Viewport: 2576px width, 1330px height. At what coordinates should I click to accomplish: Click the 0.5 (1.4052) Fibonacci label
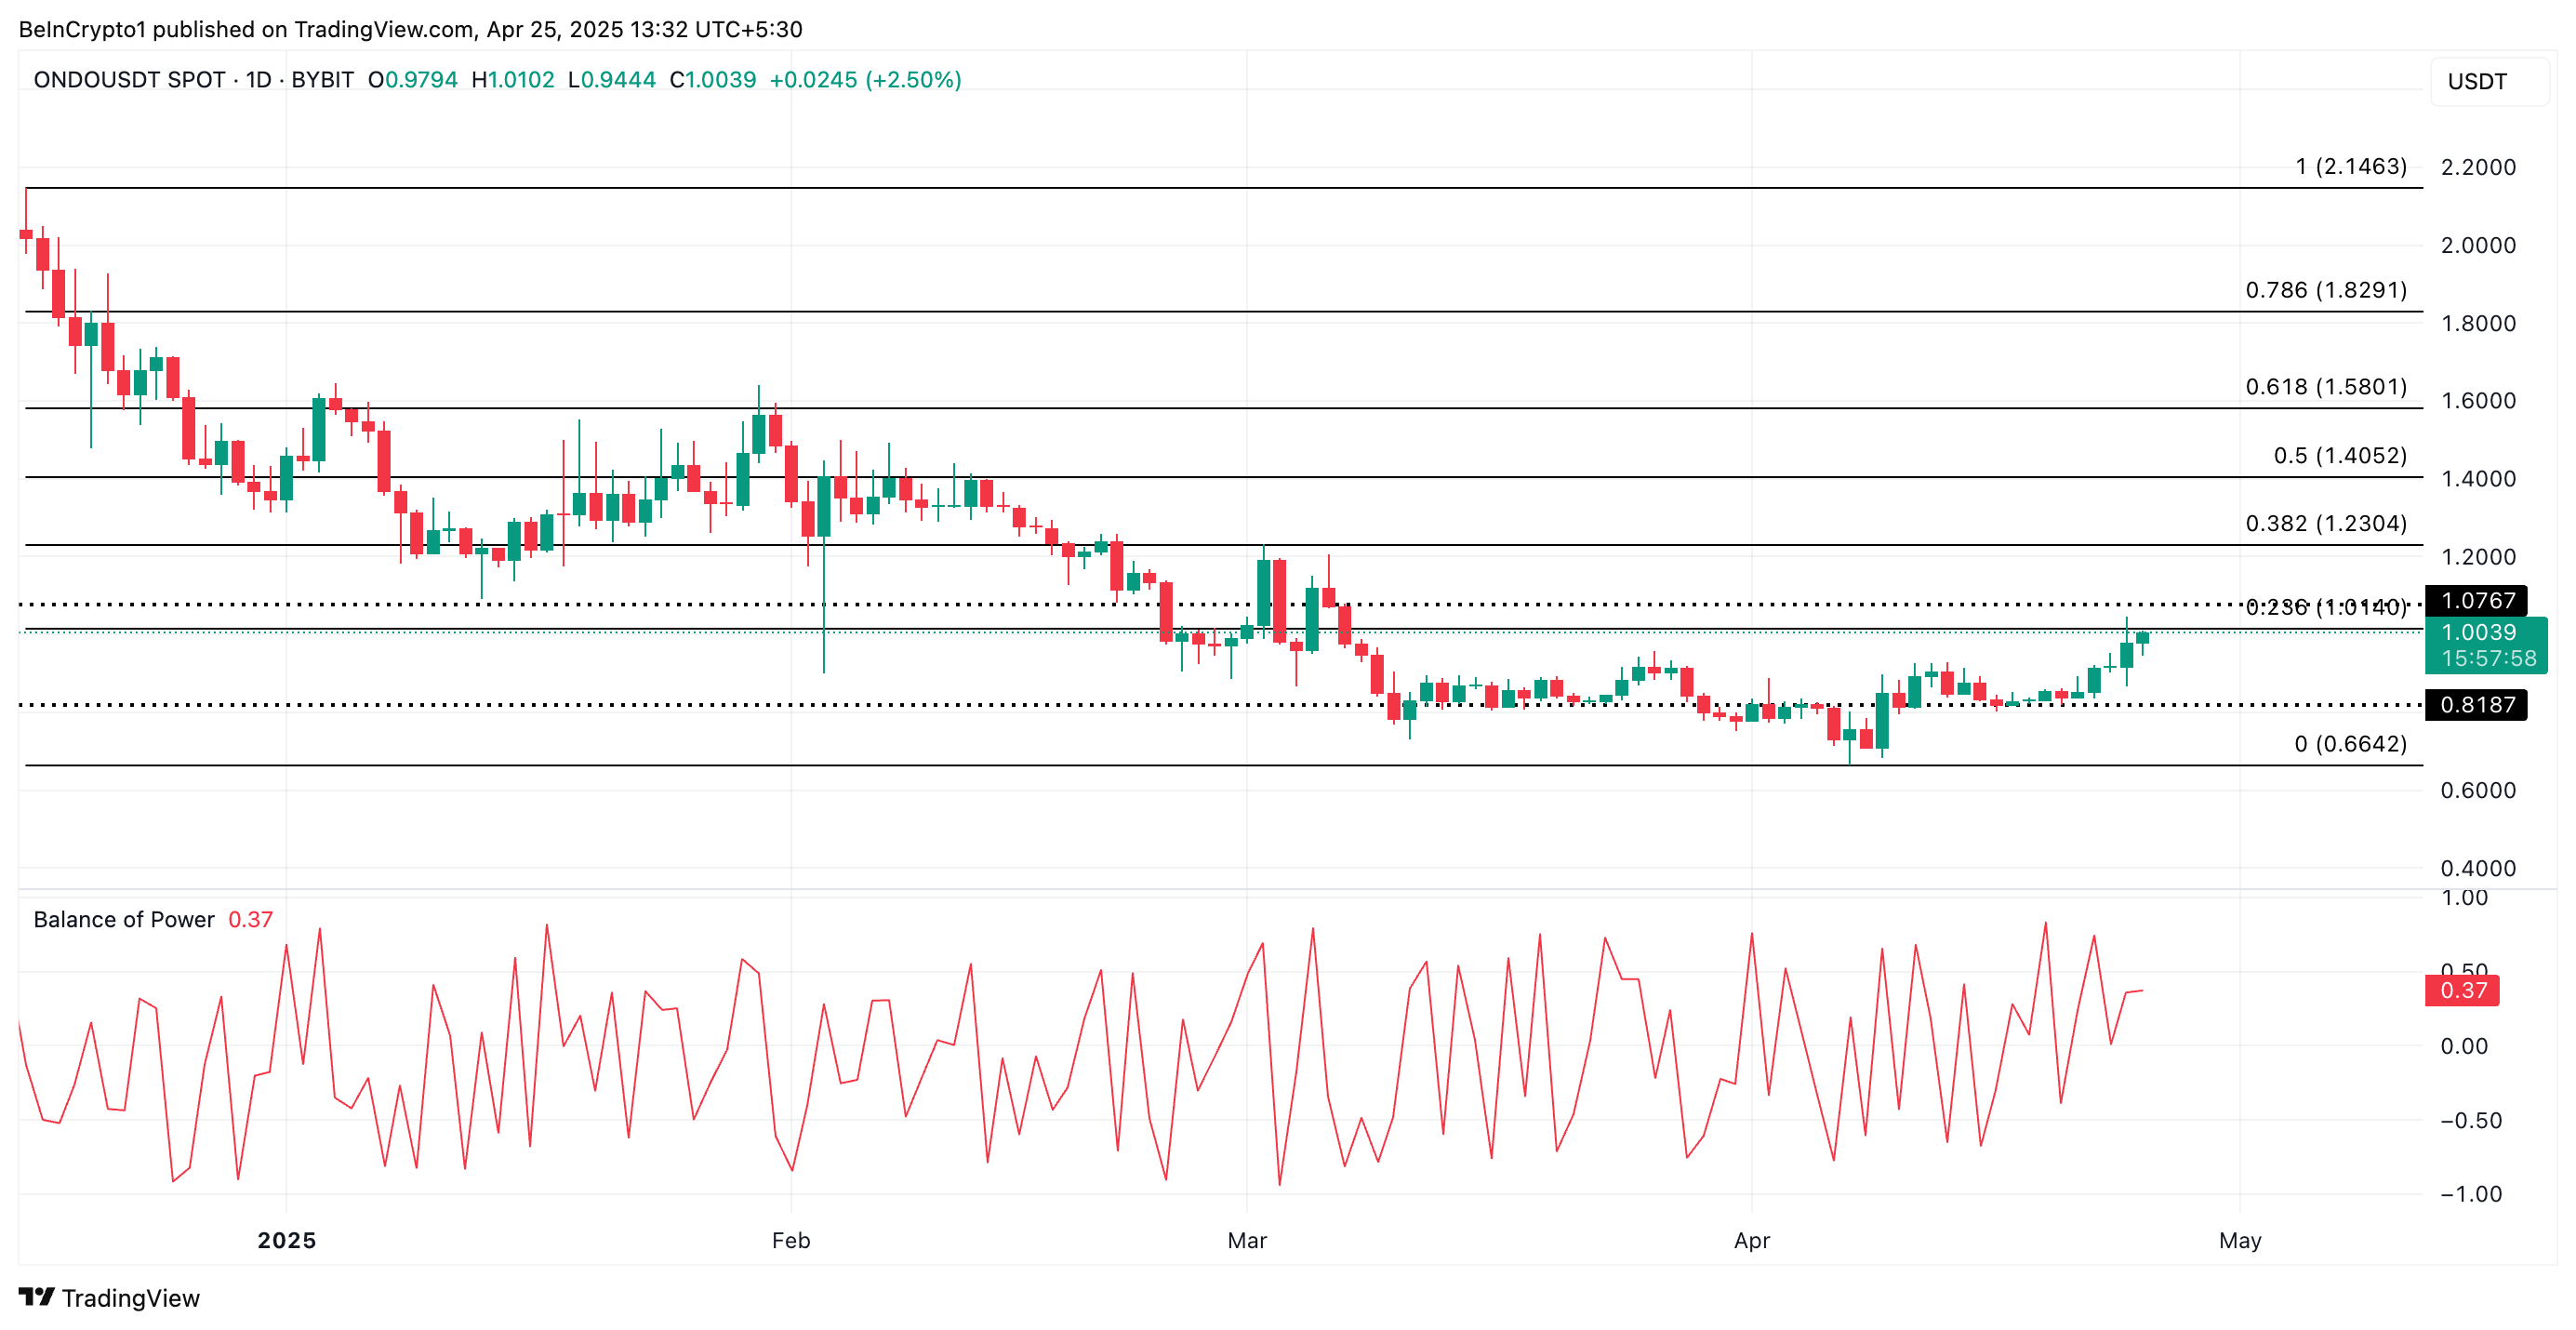(2339, 456)
